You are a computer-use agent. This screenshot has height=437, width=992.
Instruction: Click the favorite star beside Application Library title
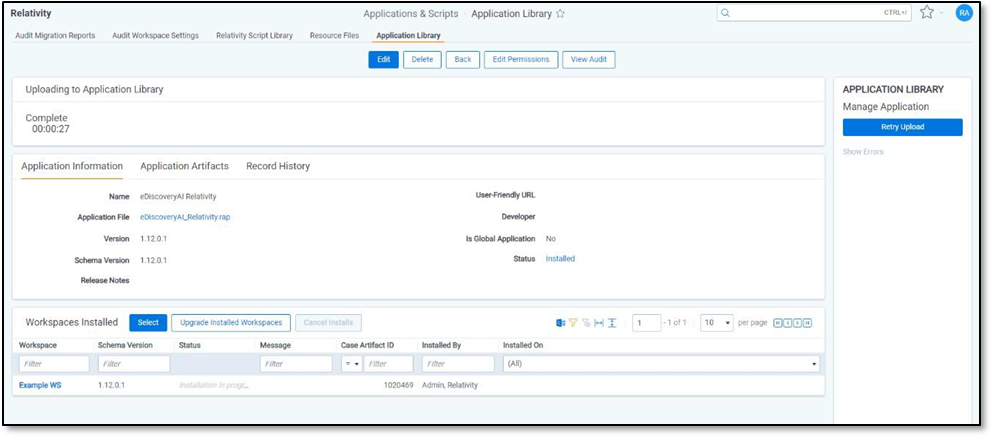pyautogui.click(x=560, y=14)
